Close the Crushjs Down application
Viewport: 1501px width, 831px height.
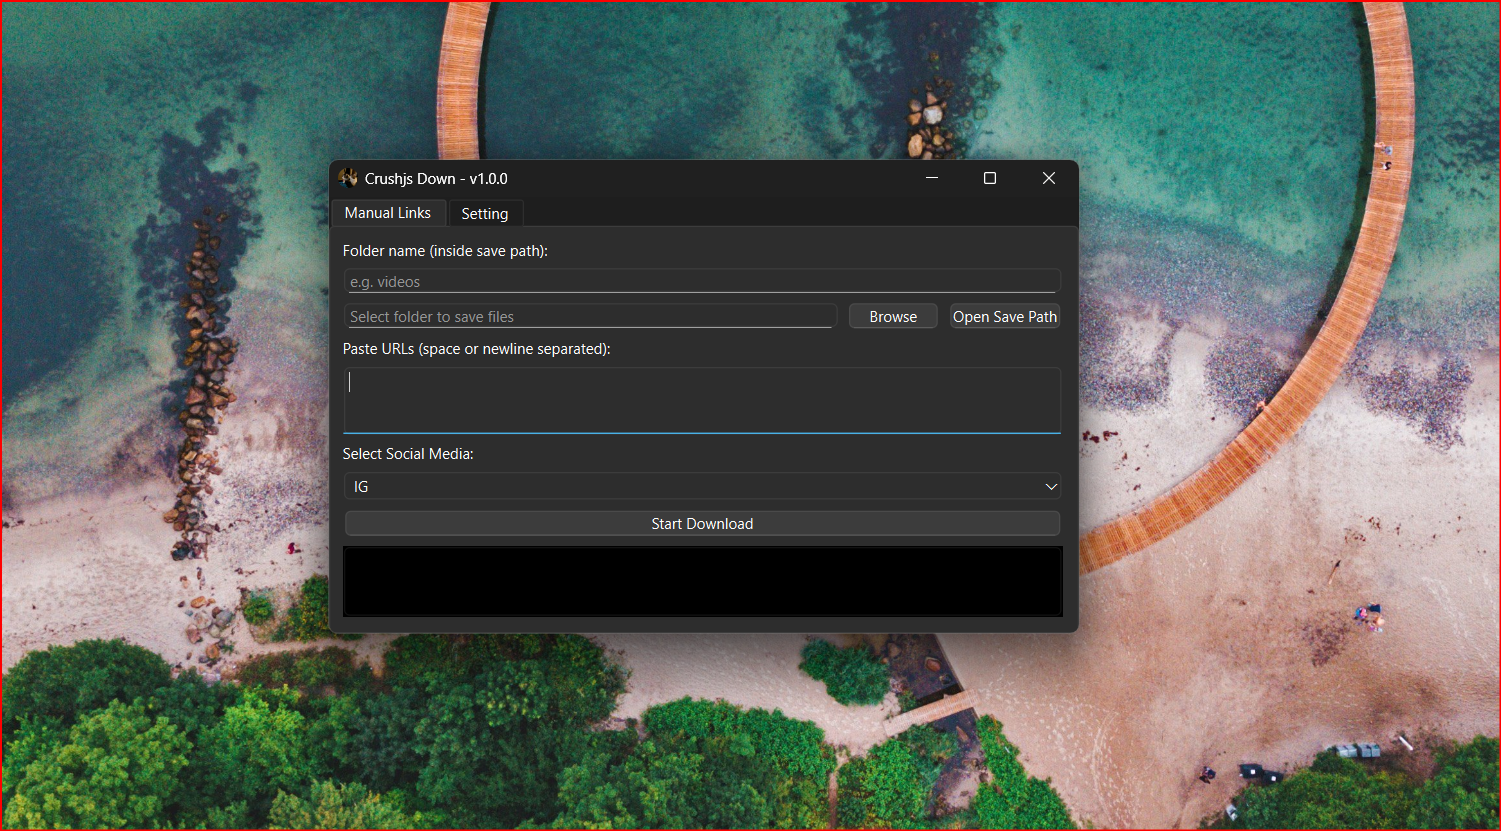tap(1048, 178)
